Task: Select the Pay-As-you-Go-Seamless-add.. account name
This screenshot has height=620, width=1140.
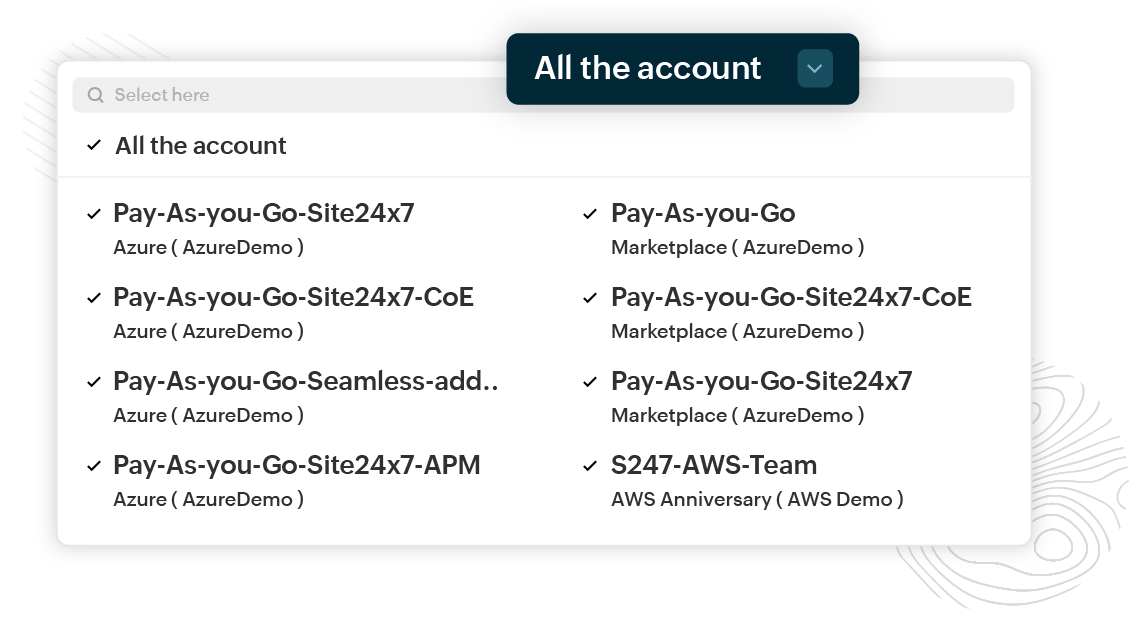Action: coord(305,381)
